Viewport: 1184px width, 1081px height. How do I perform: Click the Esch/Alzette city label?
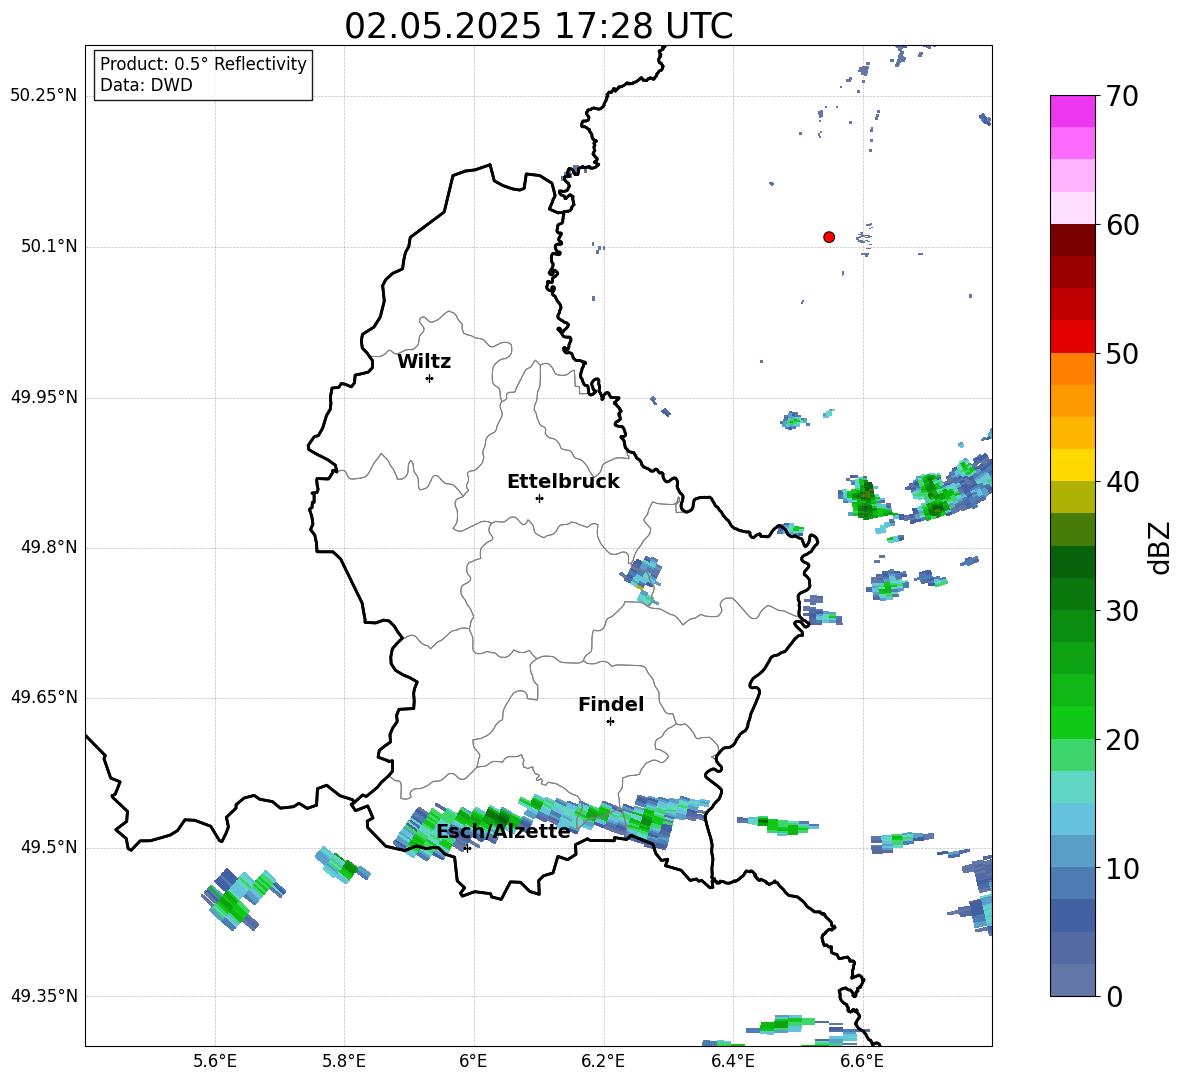click(x=504, y=831)
